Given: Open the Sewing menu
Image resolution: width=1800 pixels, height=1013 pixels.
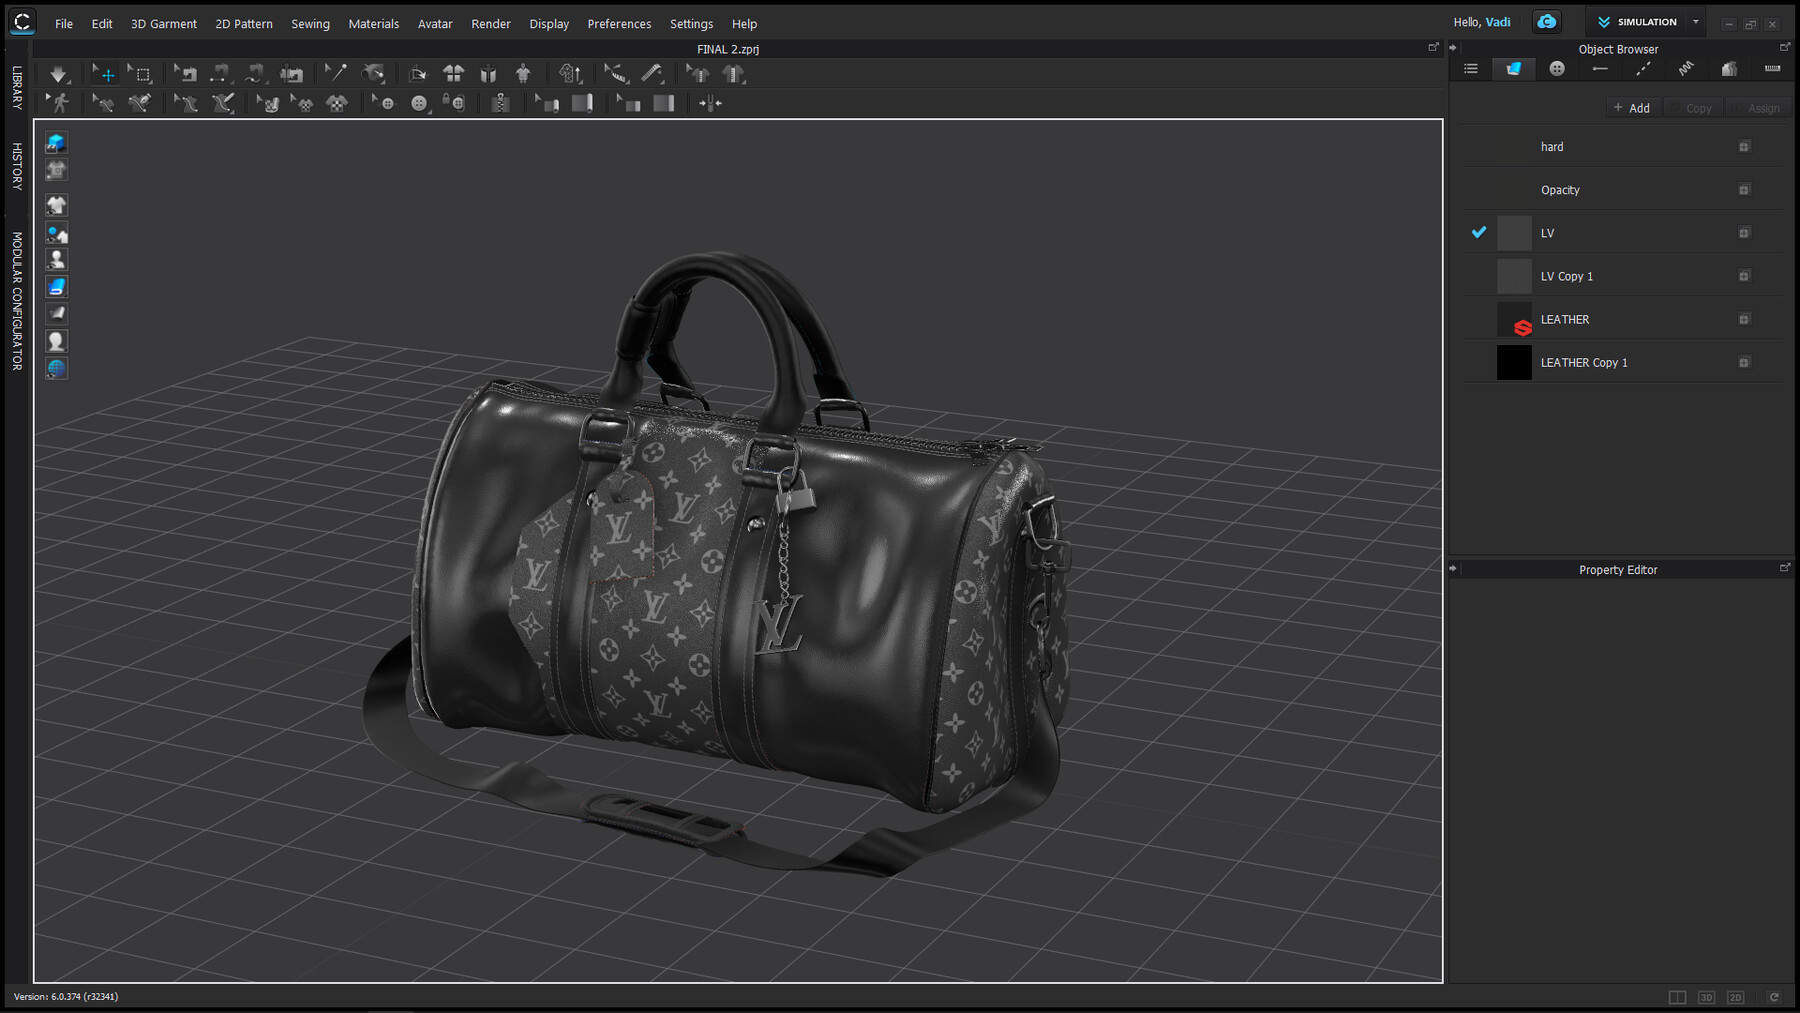Looking at the screenshot, I should [310, 24].
